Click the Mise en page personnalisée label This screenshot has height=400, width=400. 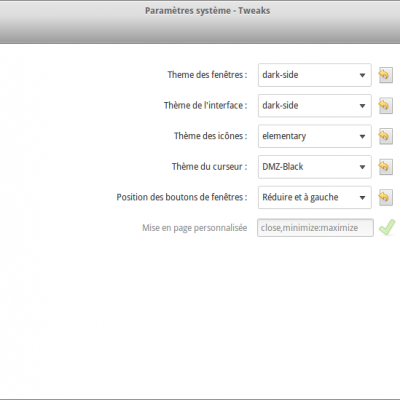click(195, 228)
